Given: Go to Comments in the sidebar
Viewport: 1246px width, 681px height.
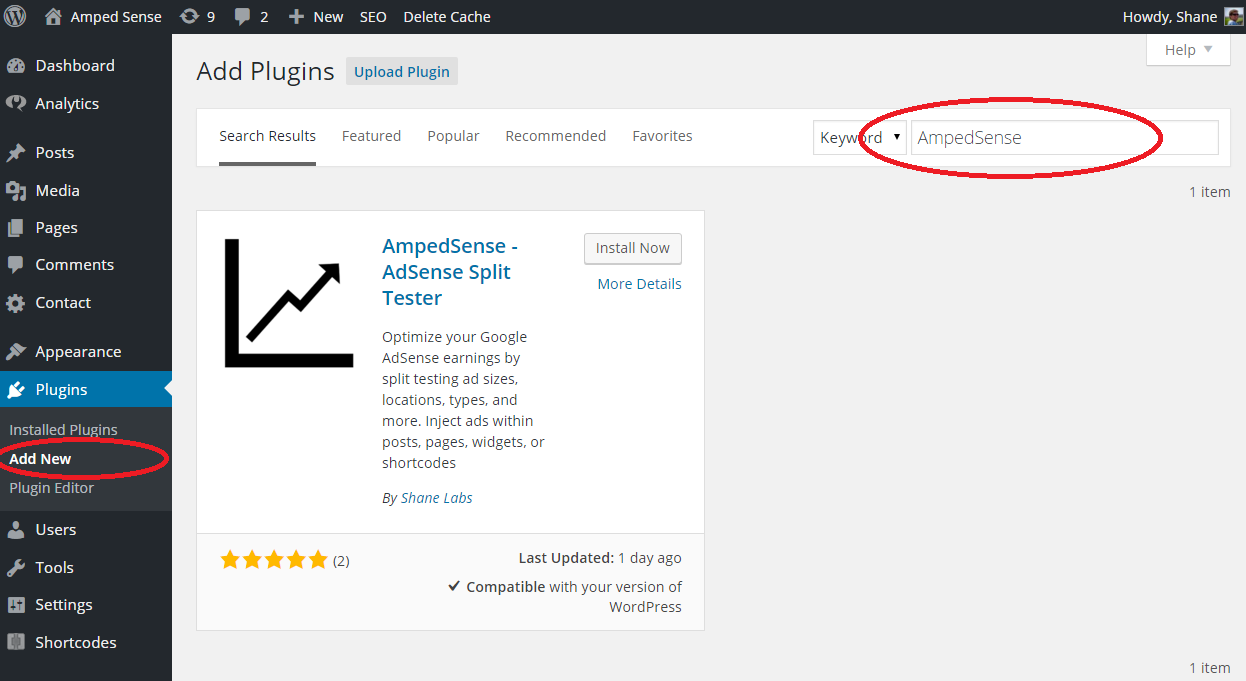Looking at the screenshot, I should (75, 265).
